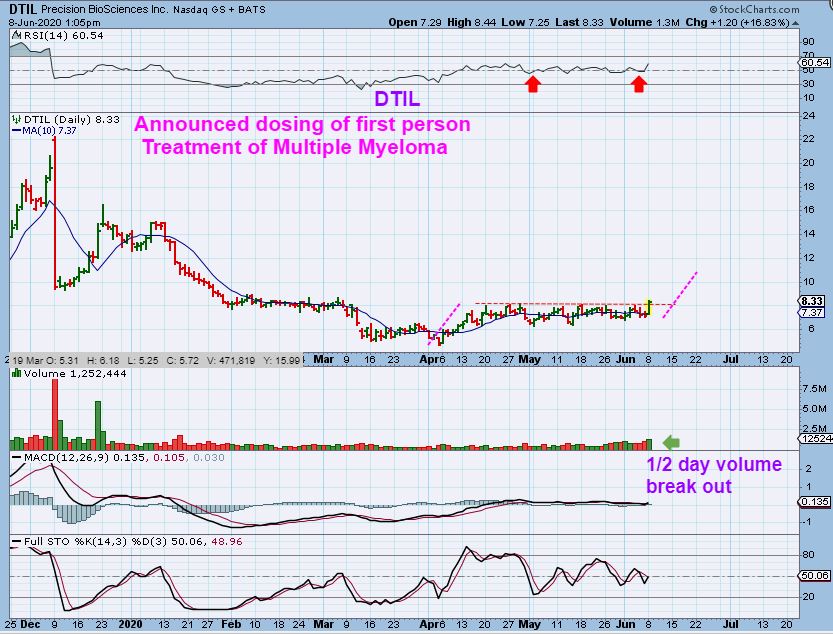The width and height of the screenshot is (833, 634).
Task: Click the 80 label on stochastic axis
Action: point(809,555)
